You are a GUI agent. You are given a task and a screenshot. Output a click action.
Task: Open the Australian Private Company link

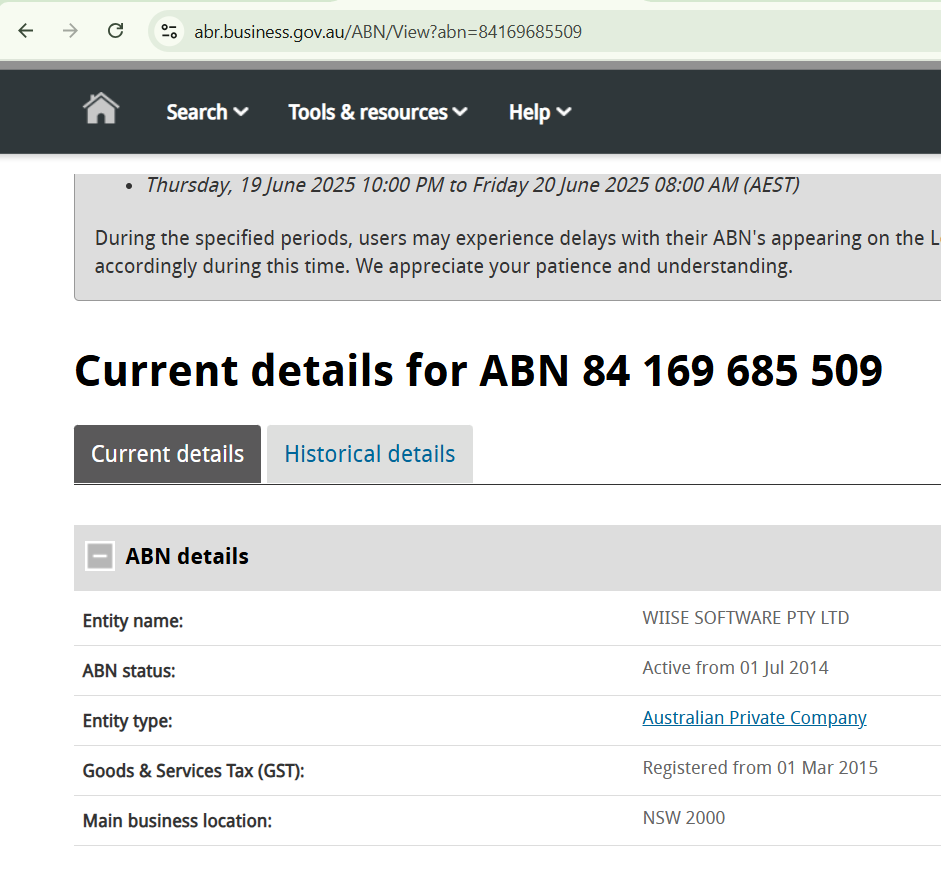tap(754, 717)
